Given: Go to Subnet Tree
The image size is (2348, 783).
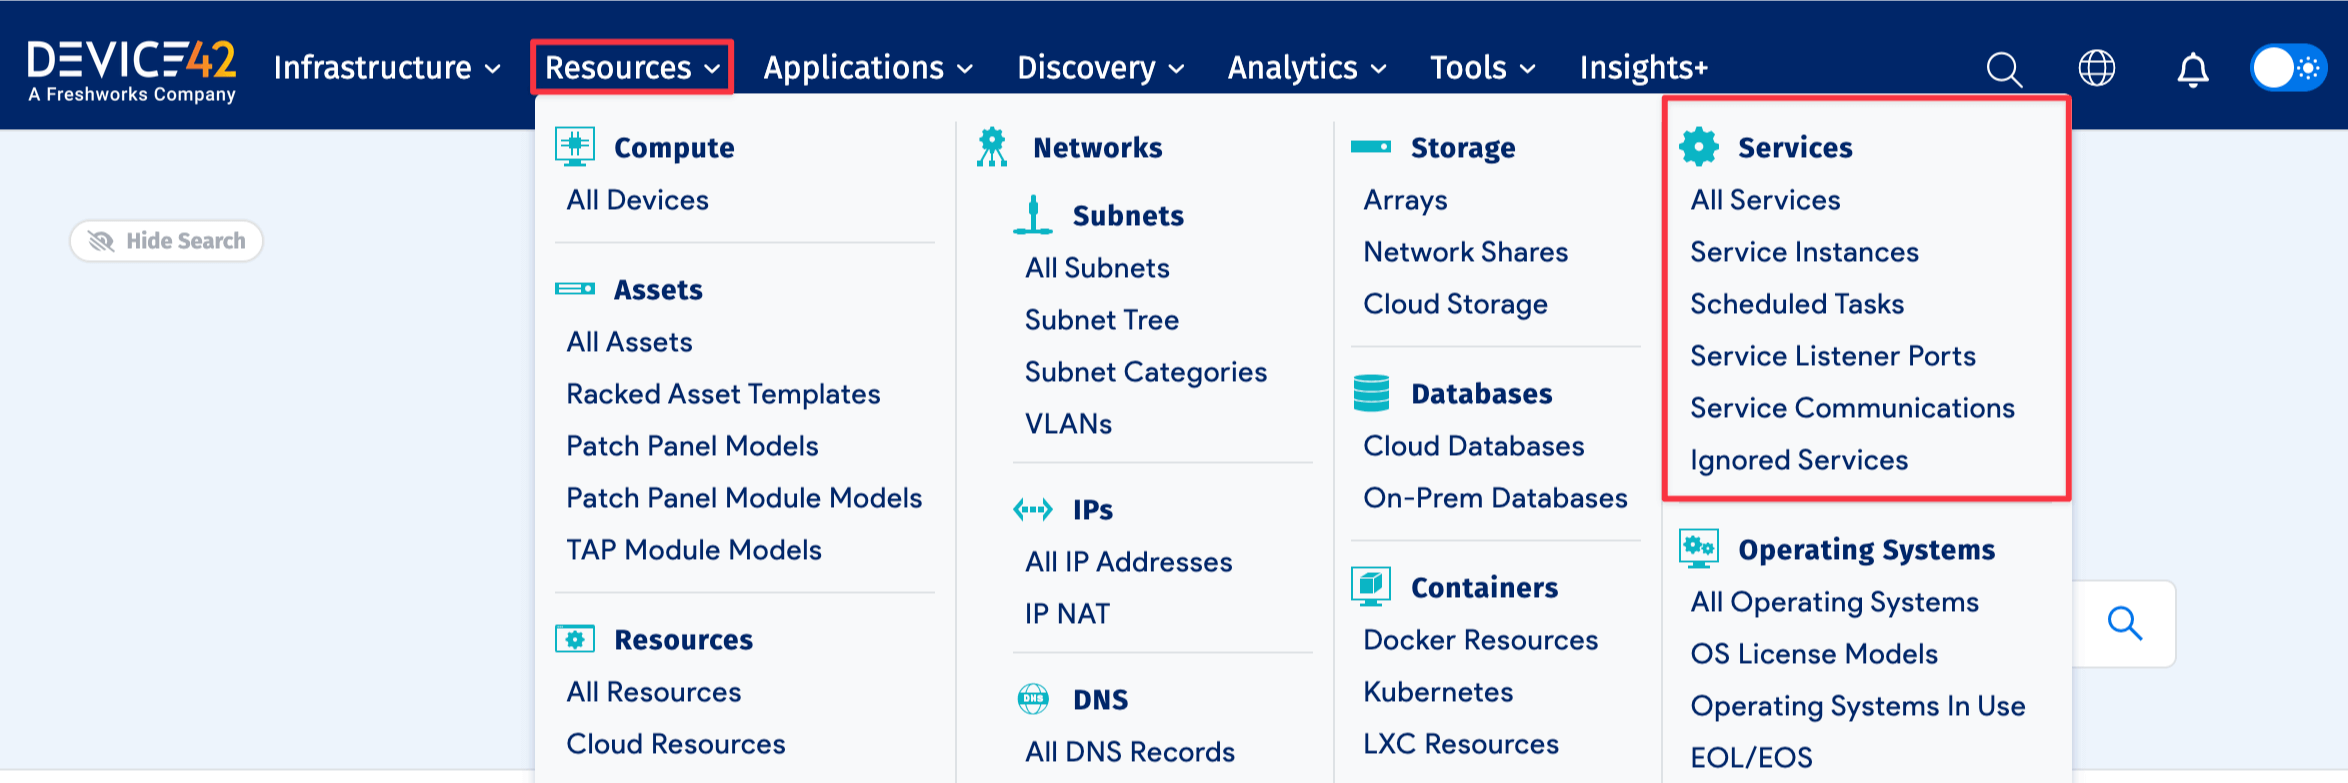Looking at the screenshot, I should 1101,320.
